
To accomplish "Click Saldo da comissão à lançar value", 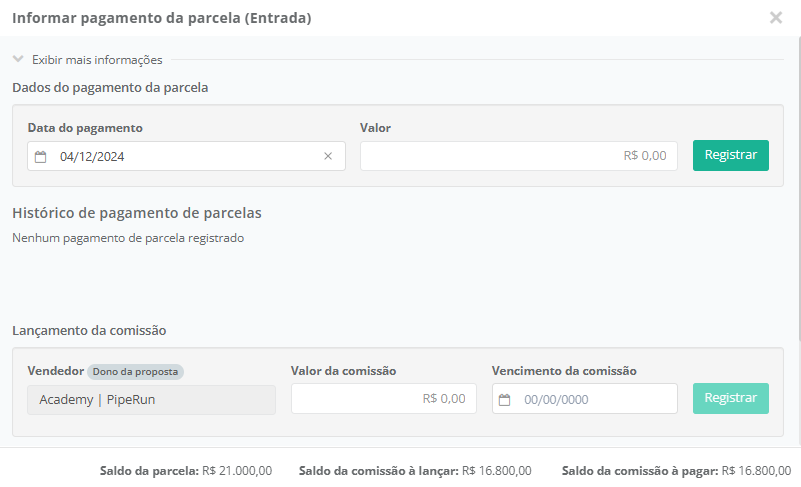I will click(x=496, y=470).
